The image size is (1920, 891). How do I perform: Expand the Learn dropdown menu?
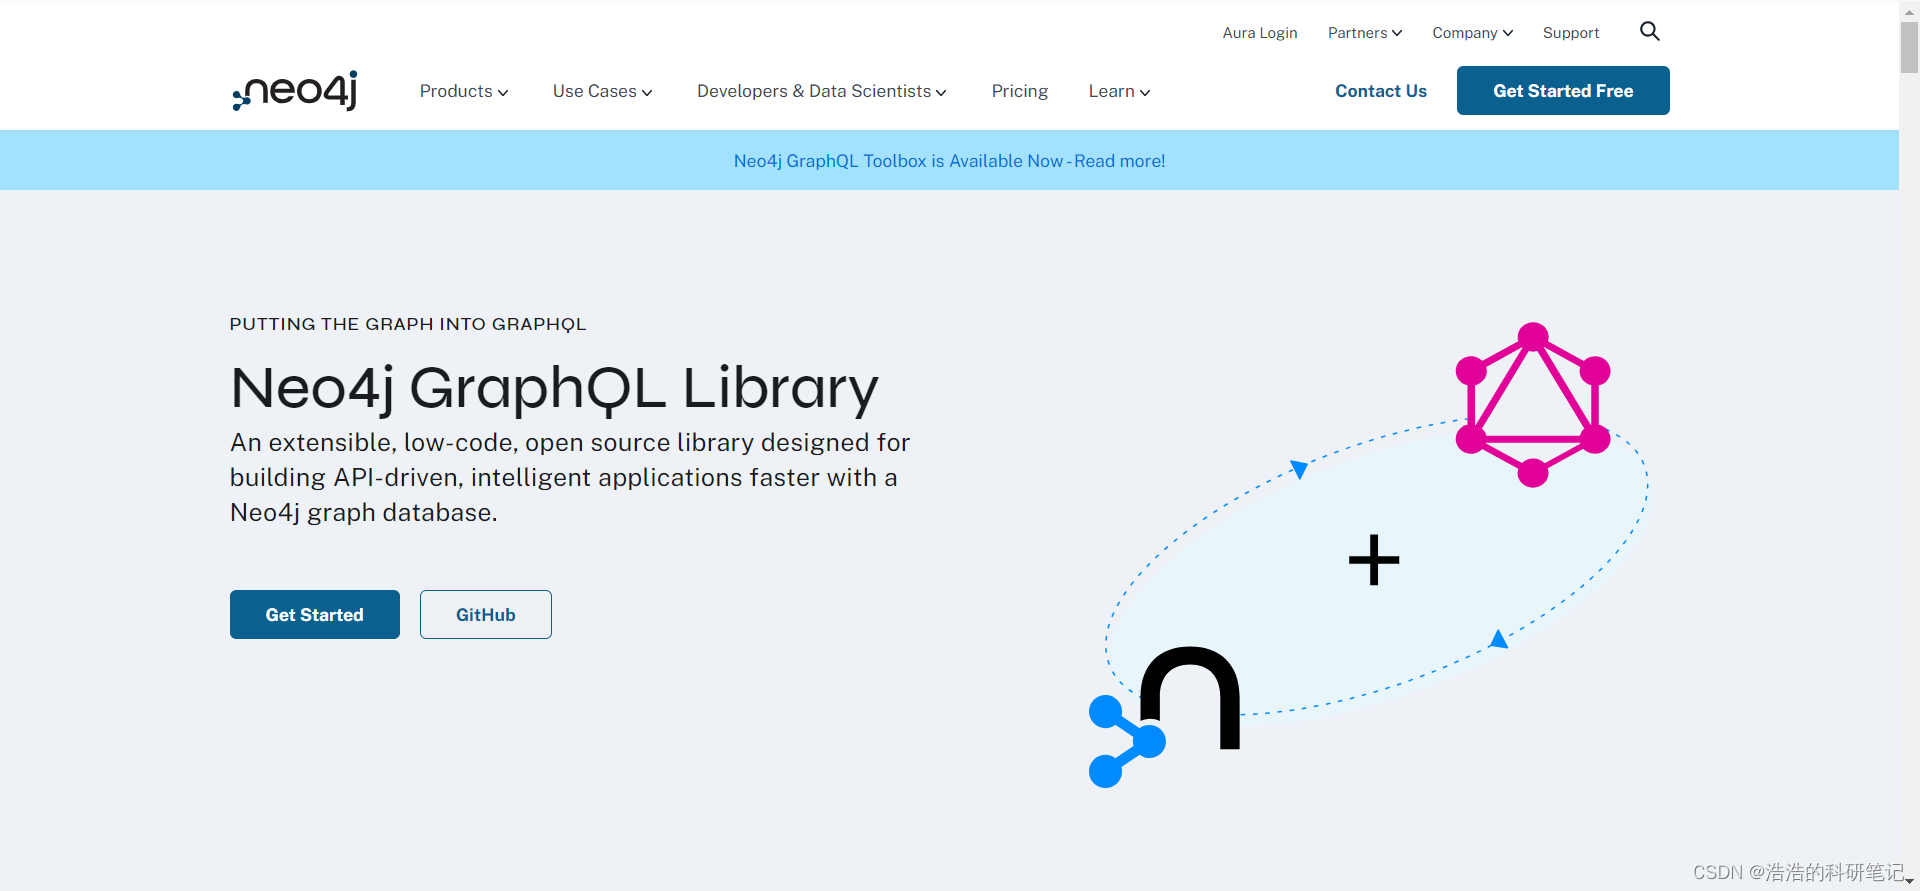coord(1119,91)
